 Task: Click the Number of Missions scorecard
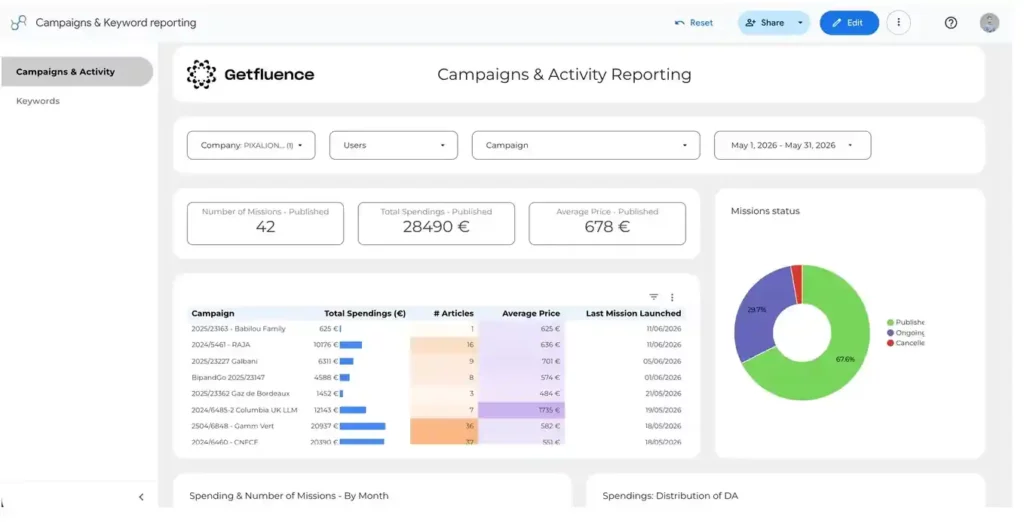coord(265,223)
